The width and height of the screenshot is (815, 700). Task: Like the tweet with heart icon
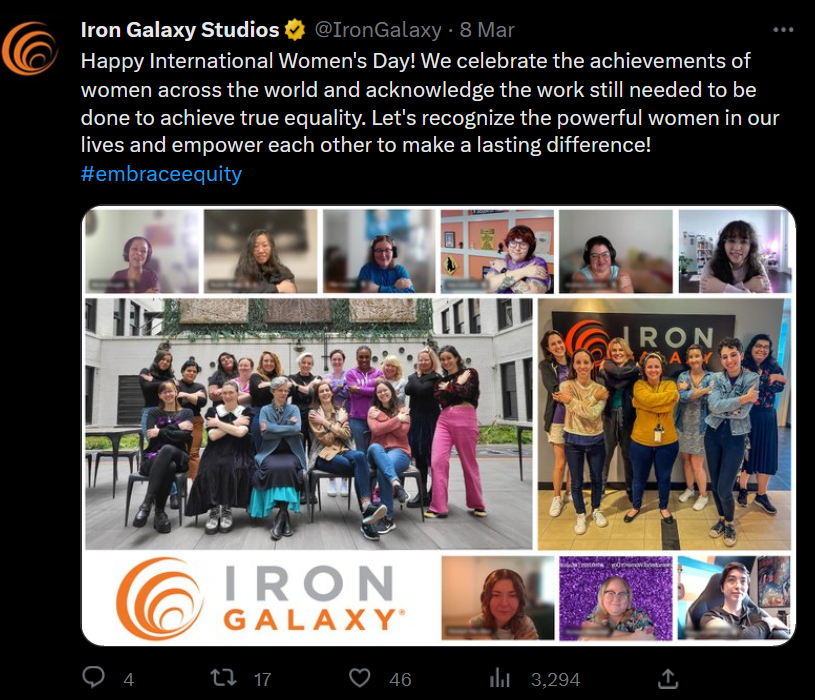click(x=360, y=678)
